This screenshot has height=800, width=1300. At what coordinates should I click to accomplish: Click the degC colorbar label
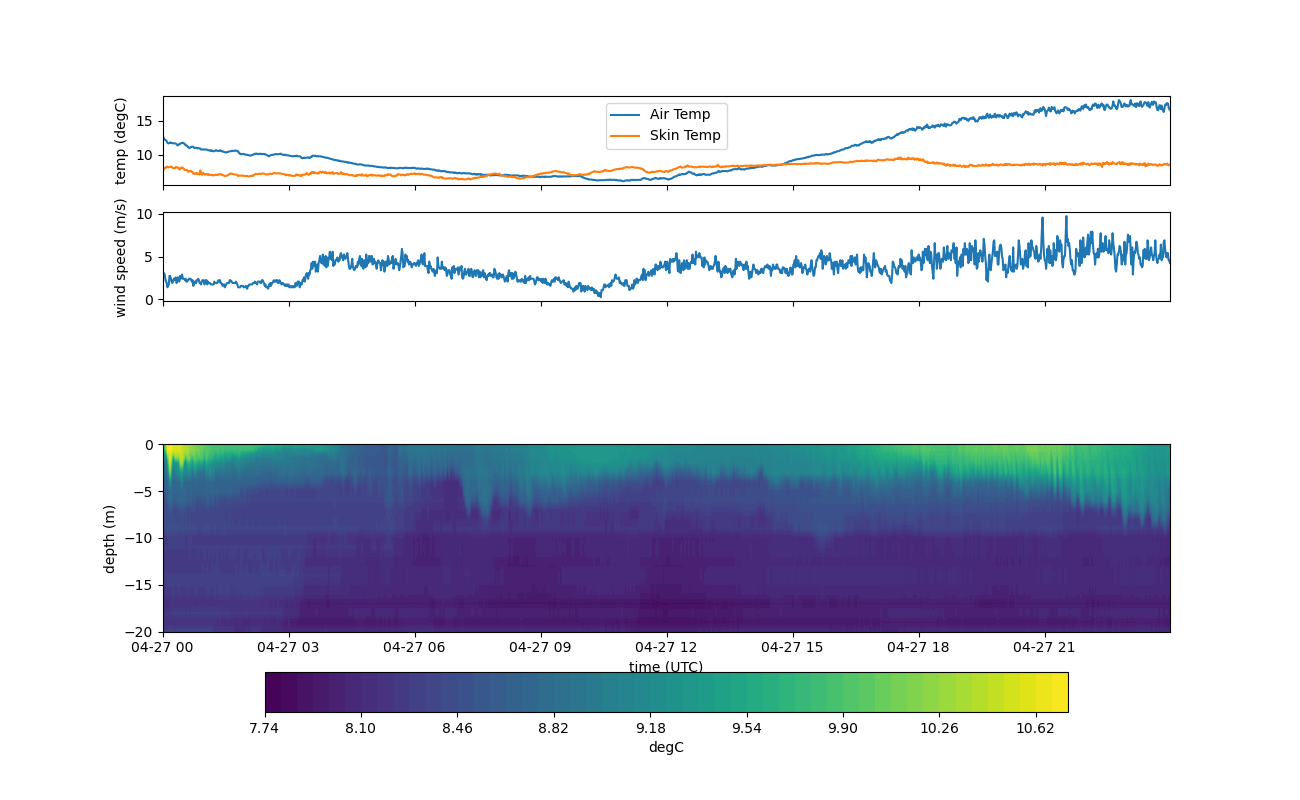[x=666, y=748]
